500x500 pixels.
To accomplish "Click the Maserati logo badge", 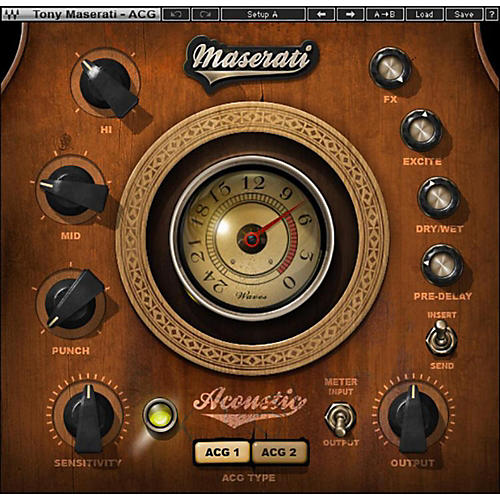I will coord(250,63).
